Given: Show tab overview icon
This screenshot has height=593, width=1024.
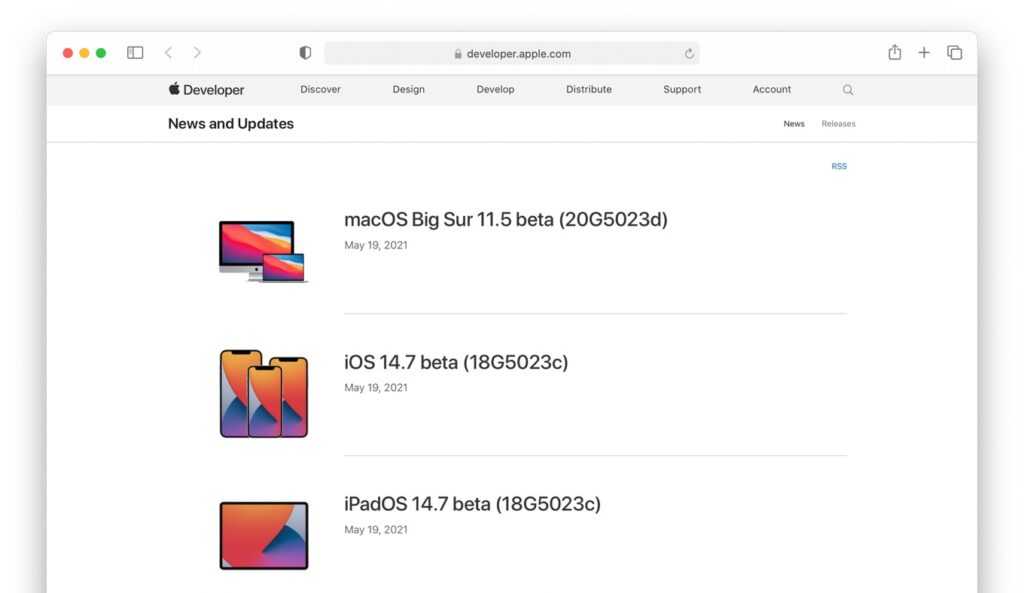Looking at the screenshot, I should [955, 53].
